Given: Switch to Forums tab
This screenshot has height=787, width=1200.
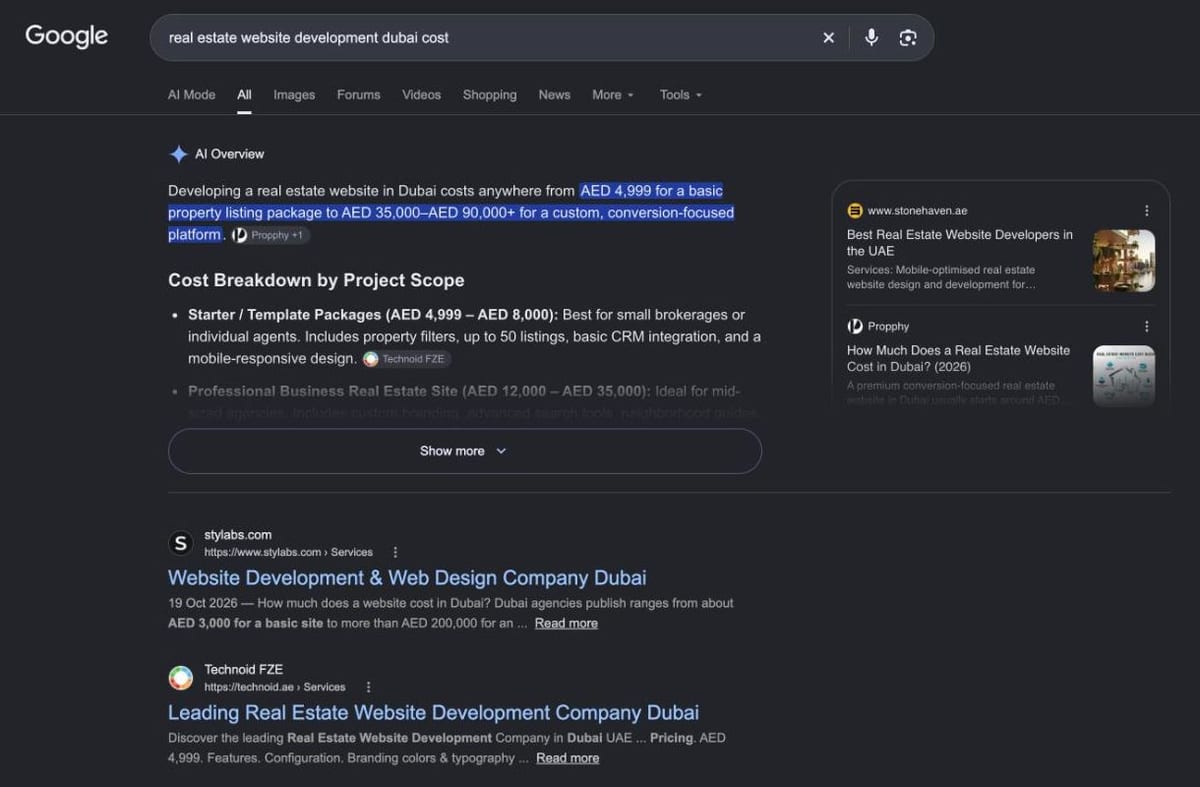Looking at the screenshot, I should coord(358,94).
